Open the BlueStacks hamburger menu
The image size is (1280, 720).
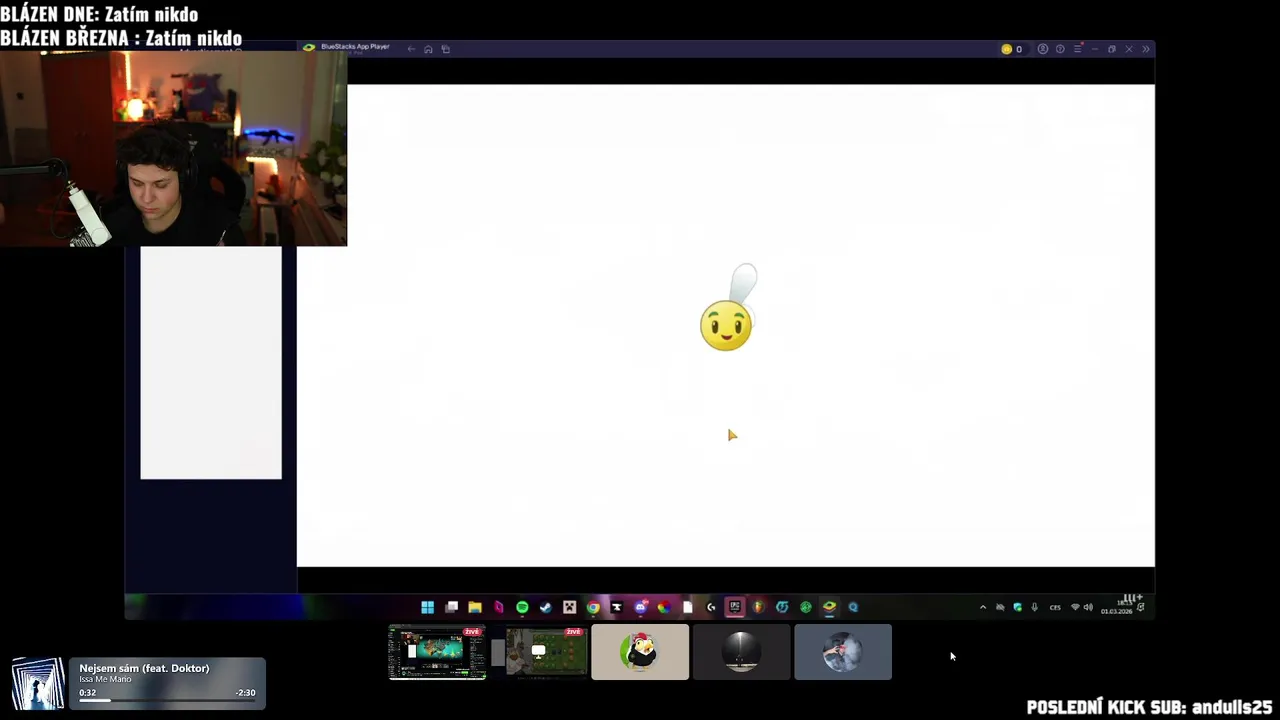tap(1078, 48)
